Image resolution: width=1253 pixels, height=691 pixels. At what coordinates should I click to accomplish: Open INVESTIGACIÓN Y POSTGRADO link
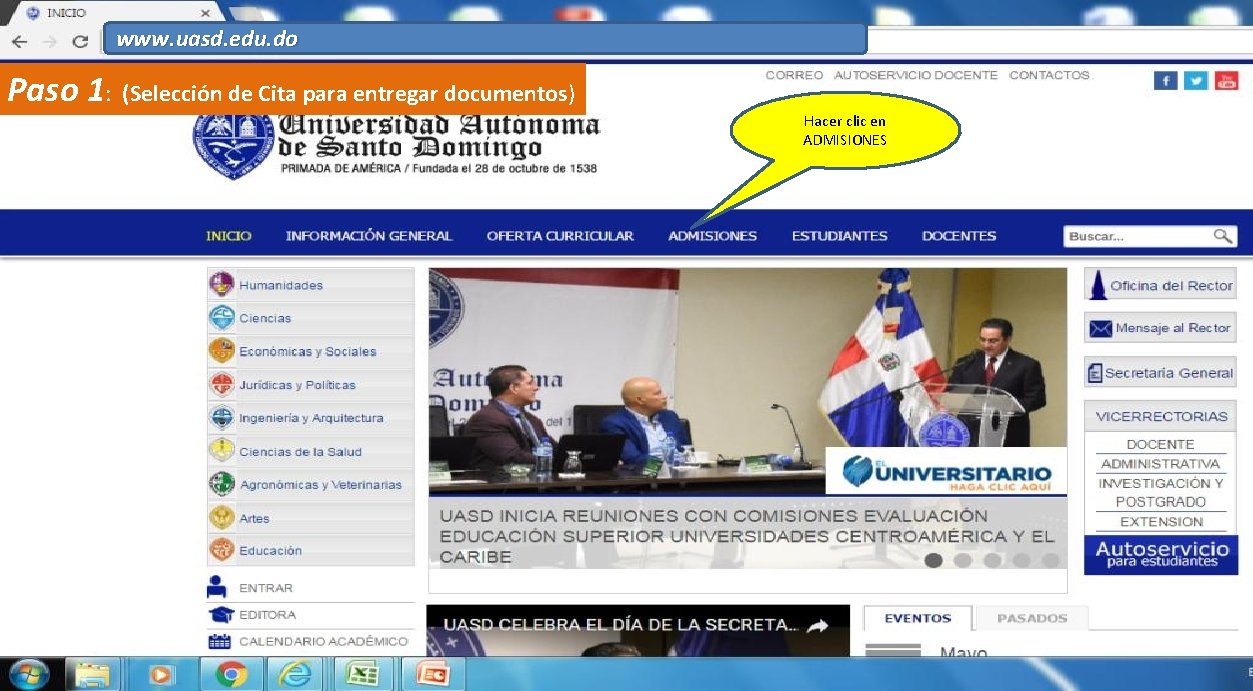click(x=1160, y=492)
